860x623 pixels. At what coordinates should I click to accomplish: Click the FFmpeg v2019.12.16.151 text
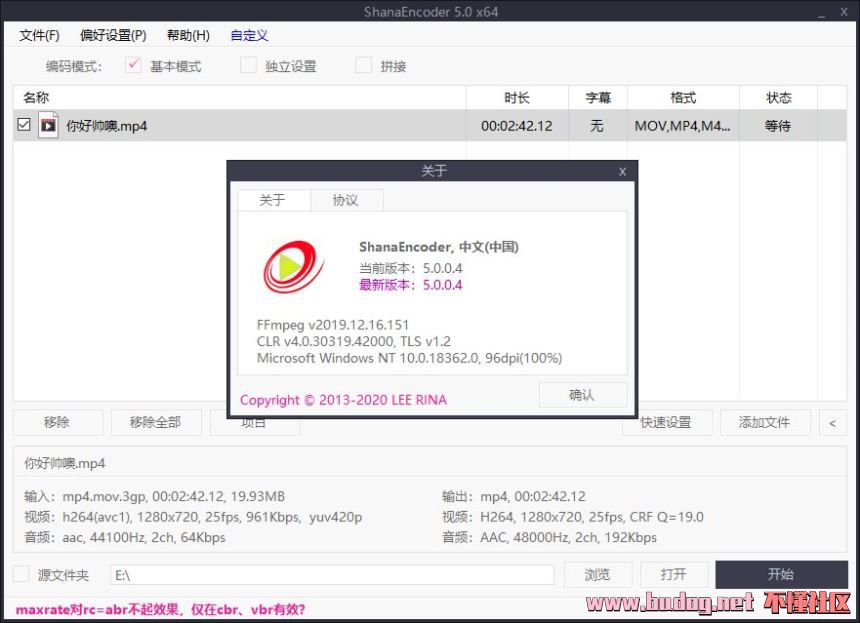333,325
